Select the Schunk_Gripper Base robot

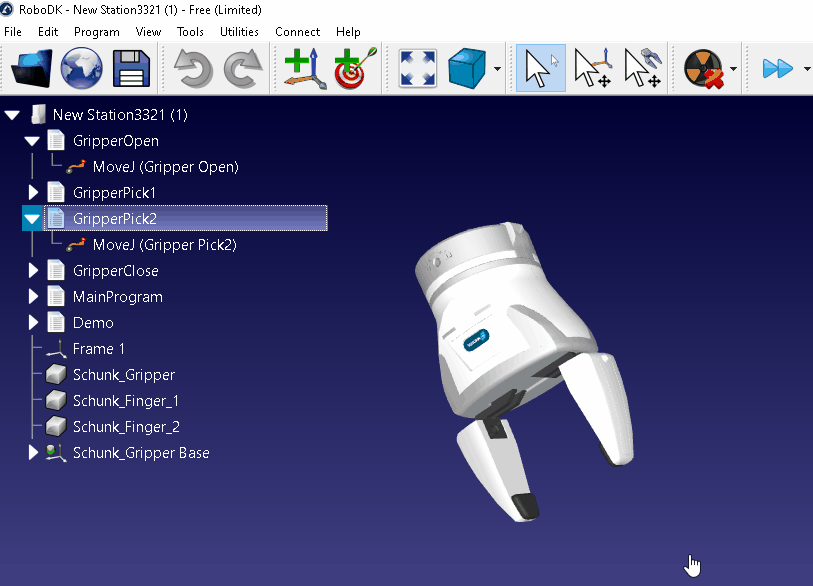pos(141,452)
